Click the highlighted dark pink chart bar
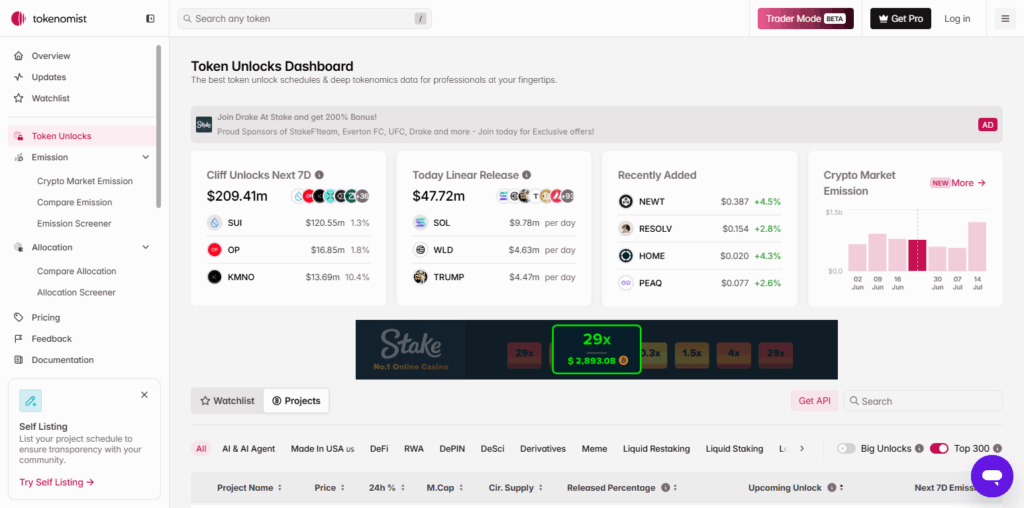1024x508 pixels. (x=917, y=255)
